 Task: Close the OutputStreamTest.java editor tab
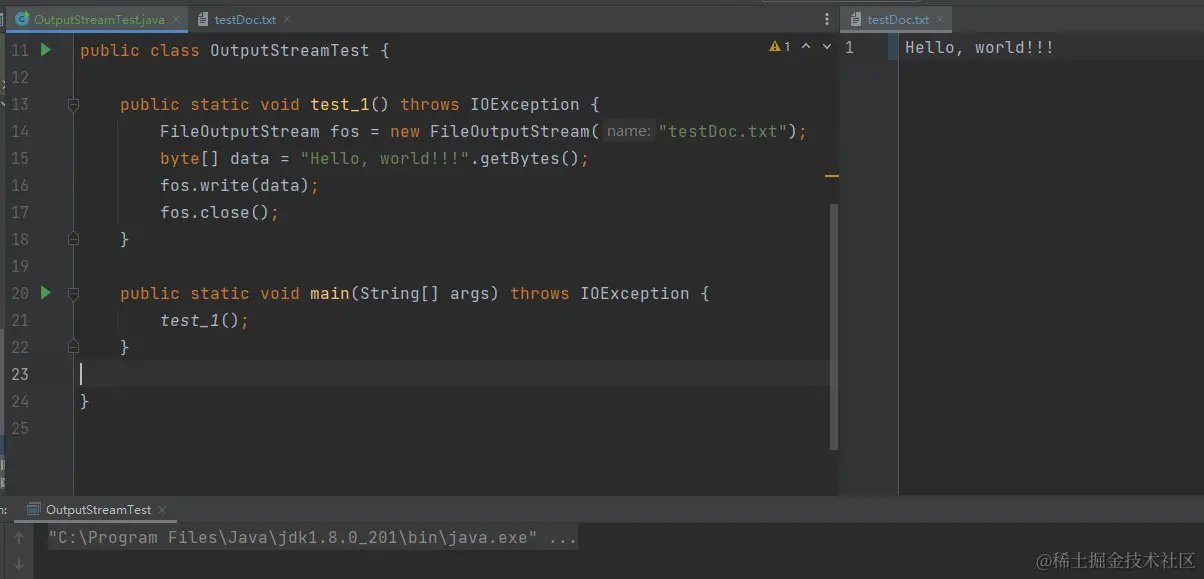tap(177, 19)
